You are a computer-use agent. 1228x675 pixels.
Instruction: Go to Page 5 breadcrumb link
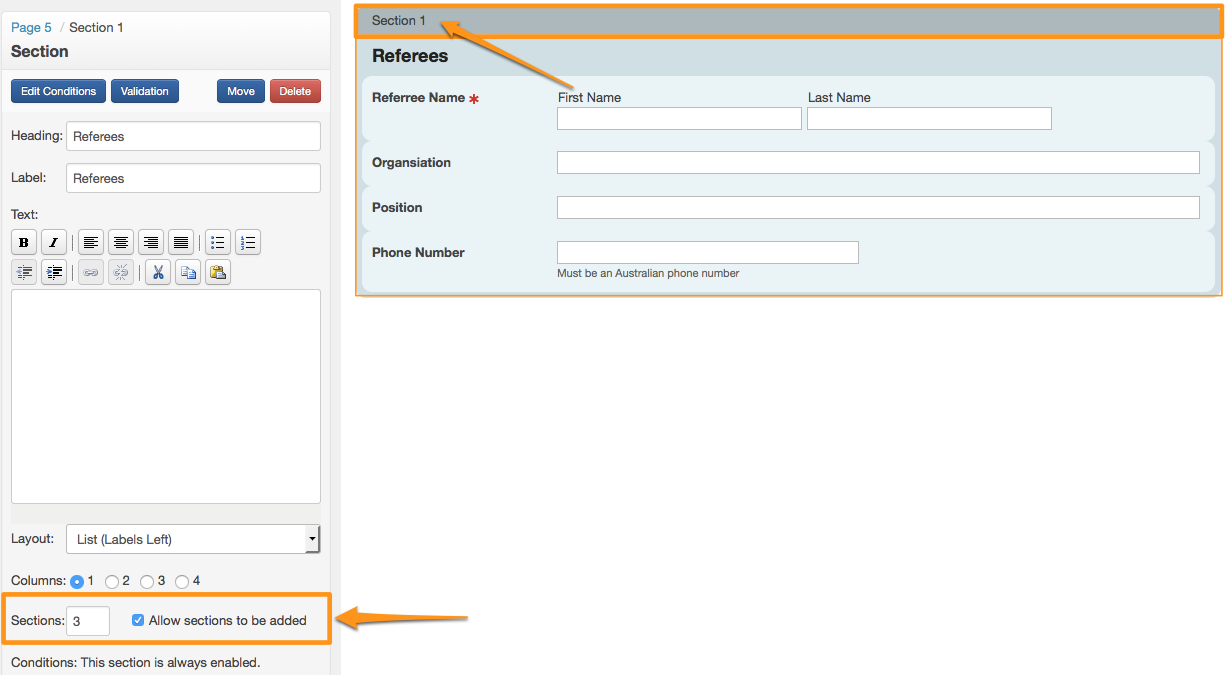click(x=31, y=27)
